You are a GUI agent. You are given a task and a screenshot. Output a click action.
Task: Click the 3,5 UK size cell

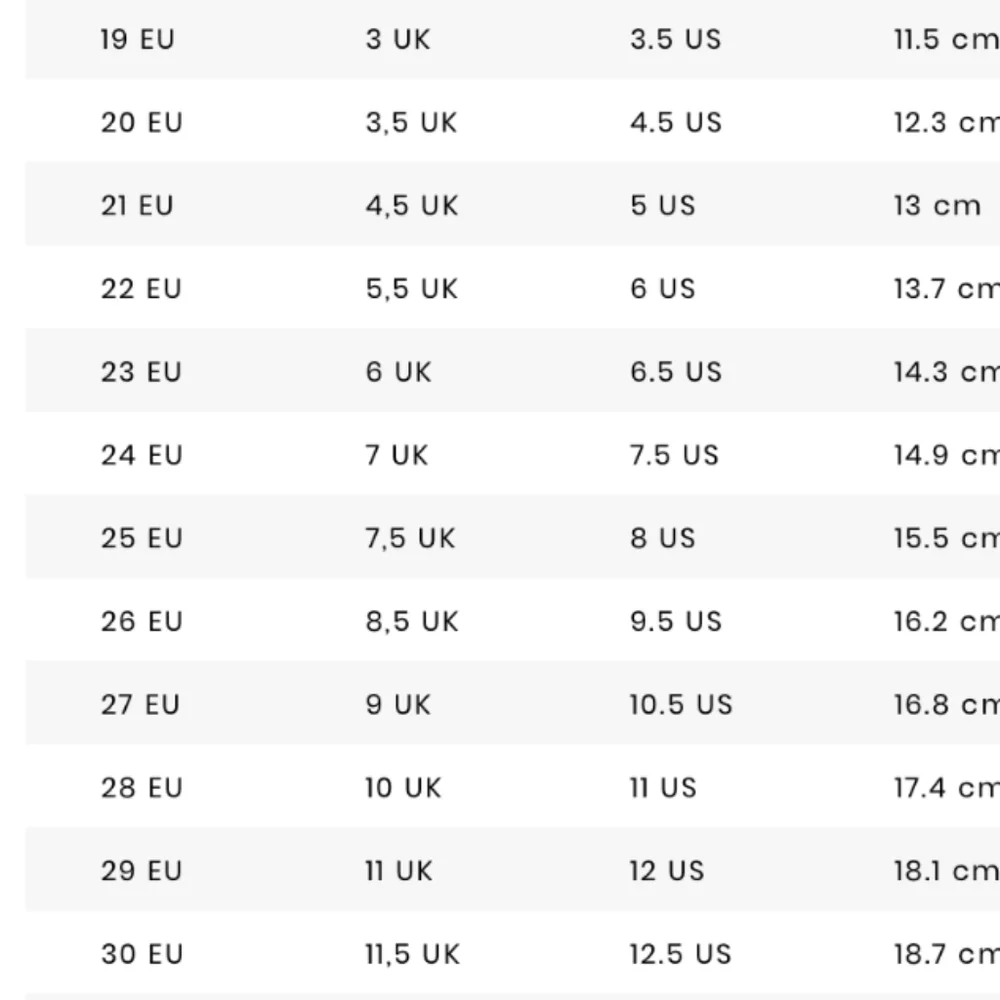(x=411, y=122)
